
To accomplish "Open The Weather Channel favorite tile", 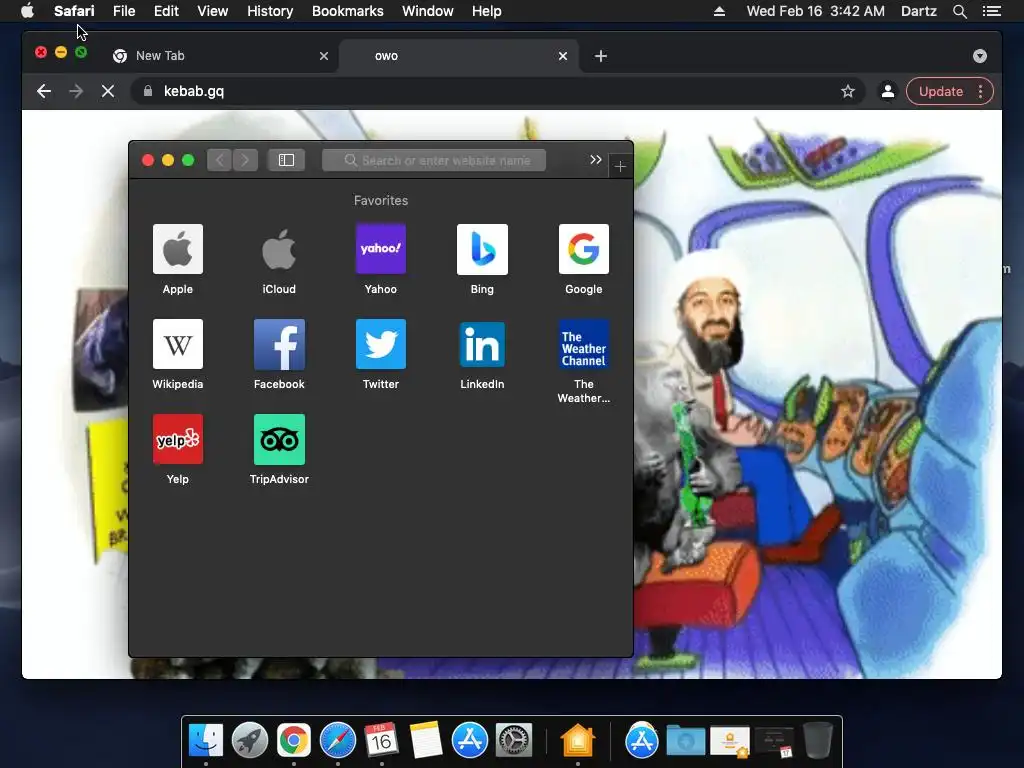I will pos(584,344).
